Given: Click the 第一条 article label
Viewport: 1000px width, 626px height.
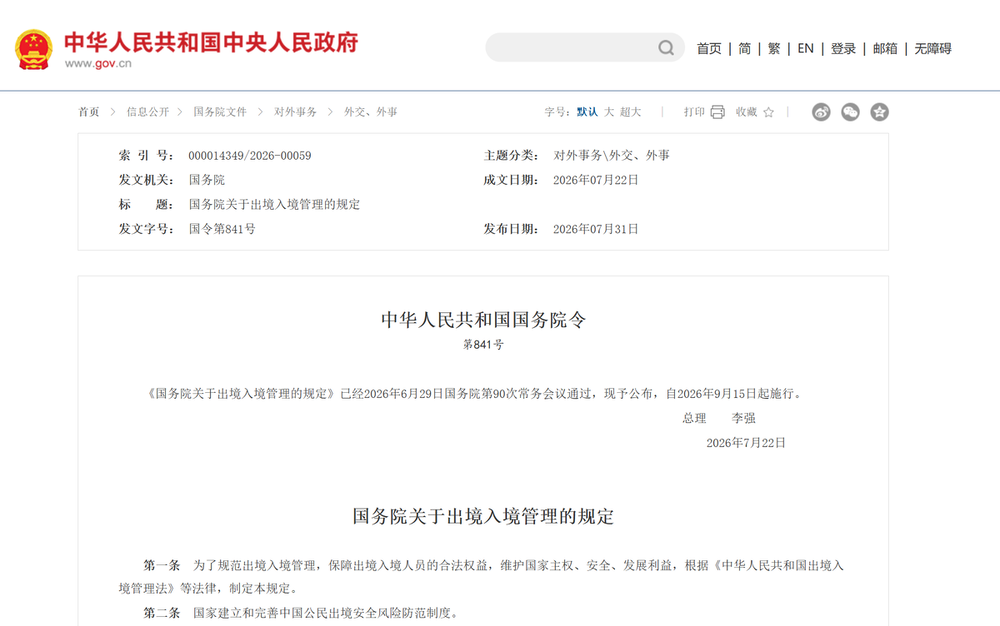Looking at the screenshot, I should pyautogui.click(x=162, y=565).
